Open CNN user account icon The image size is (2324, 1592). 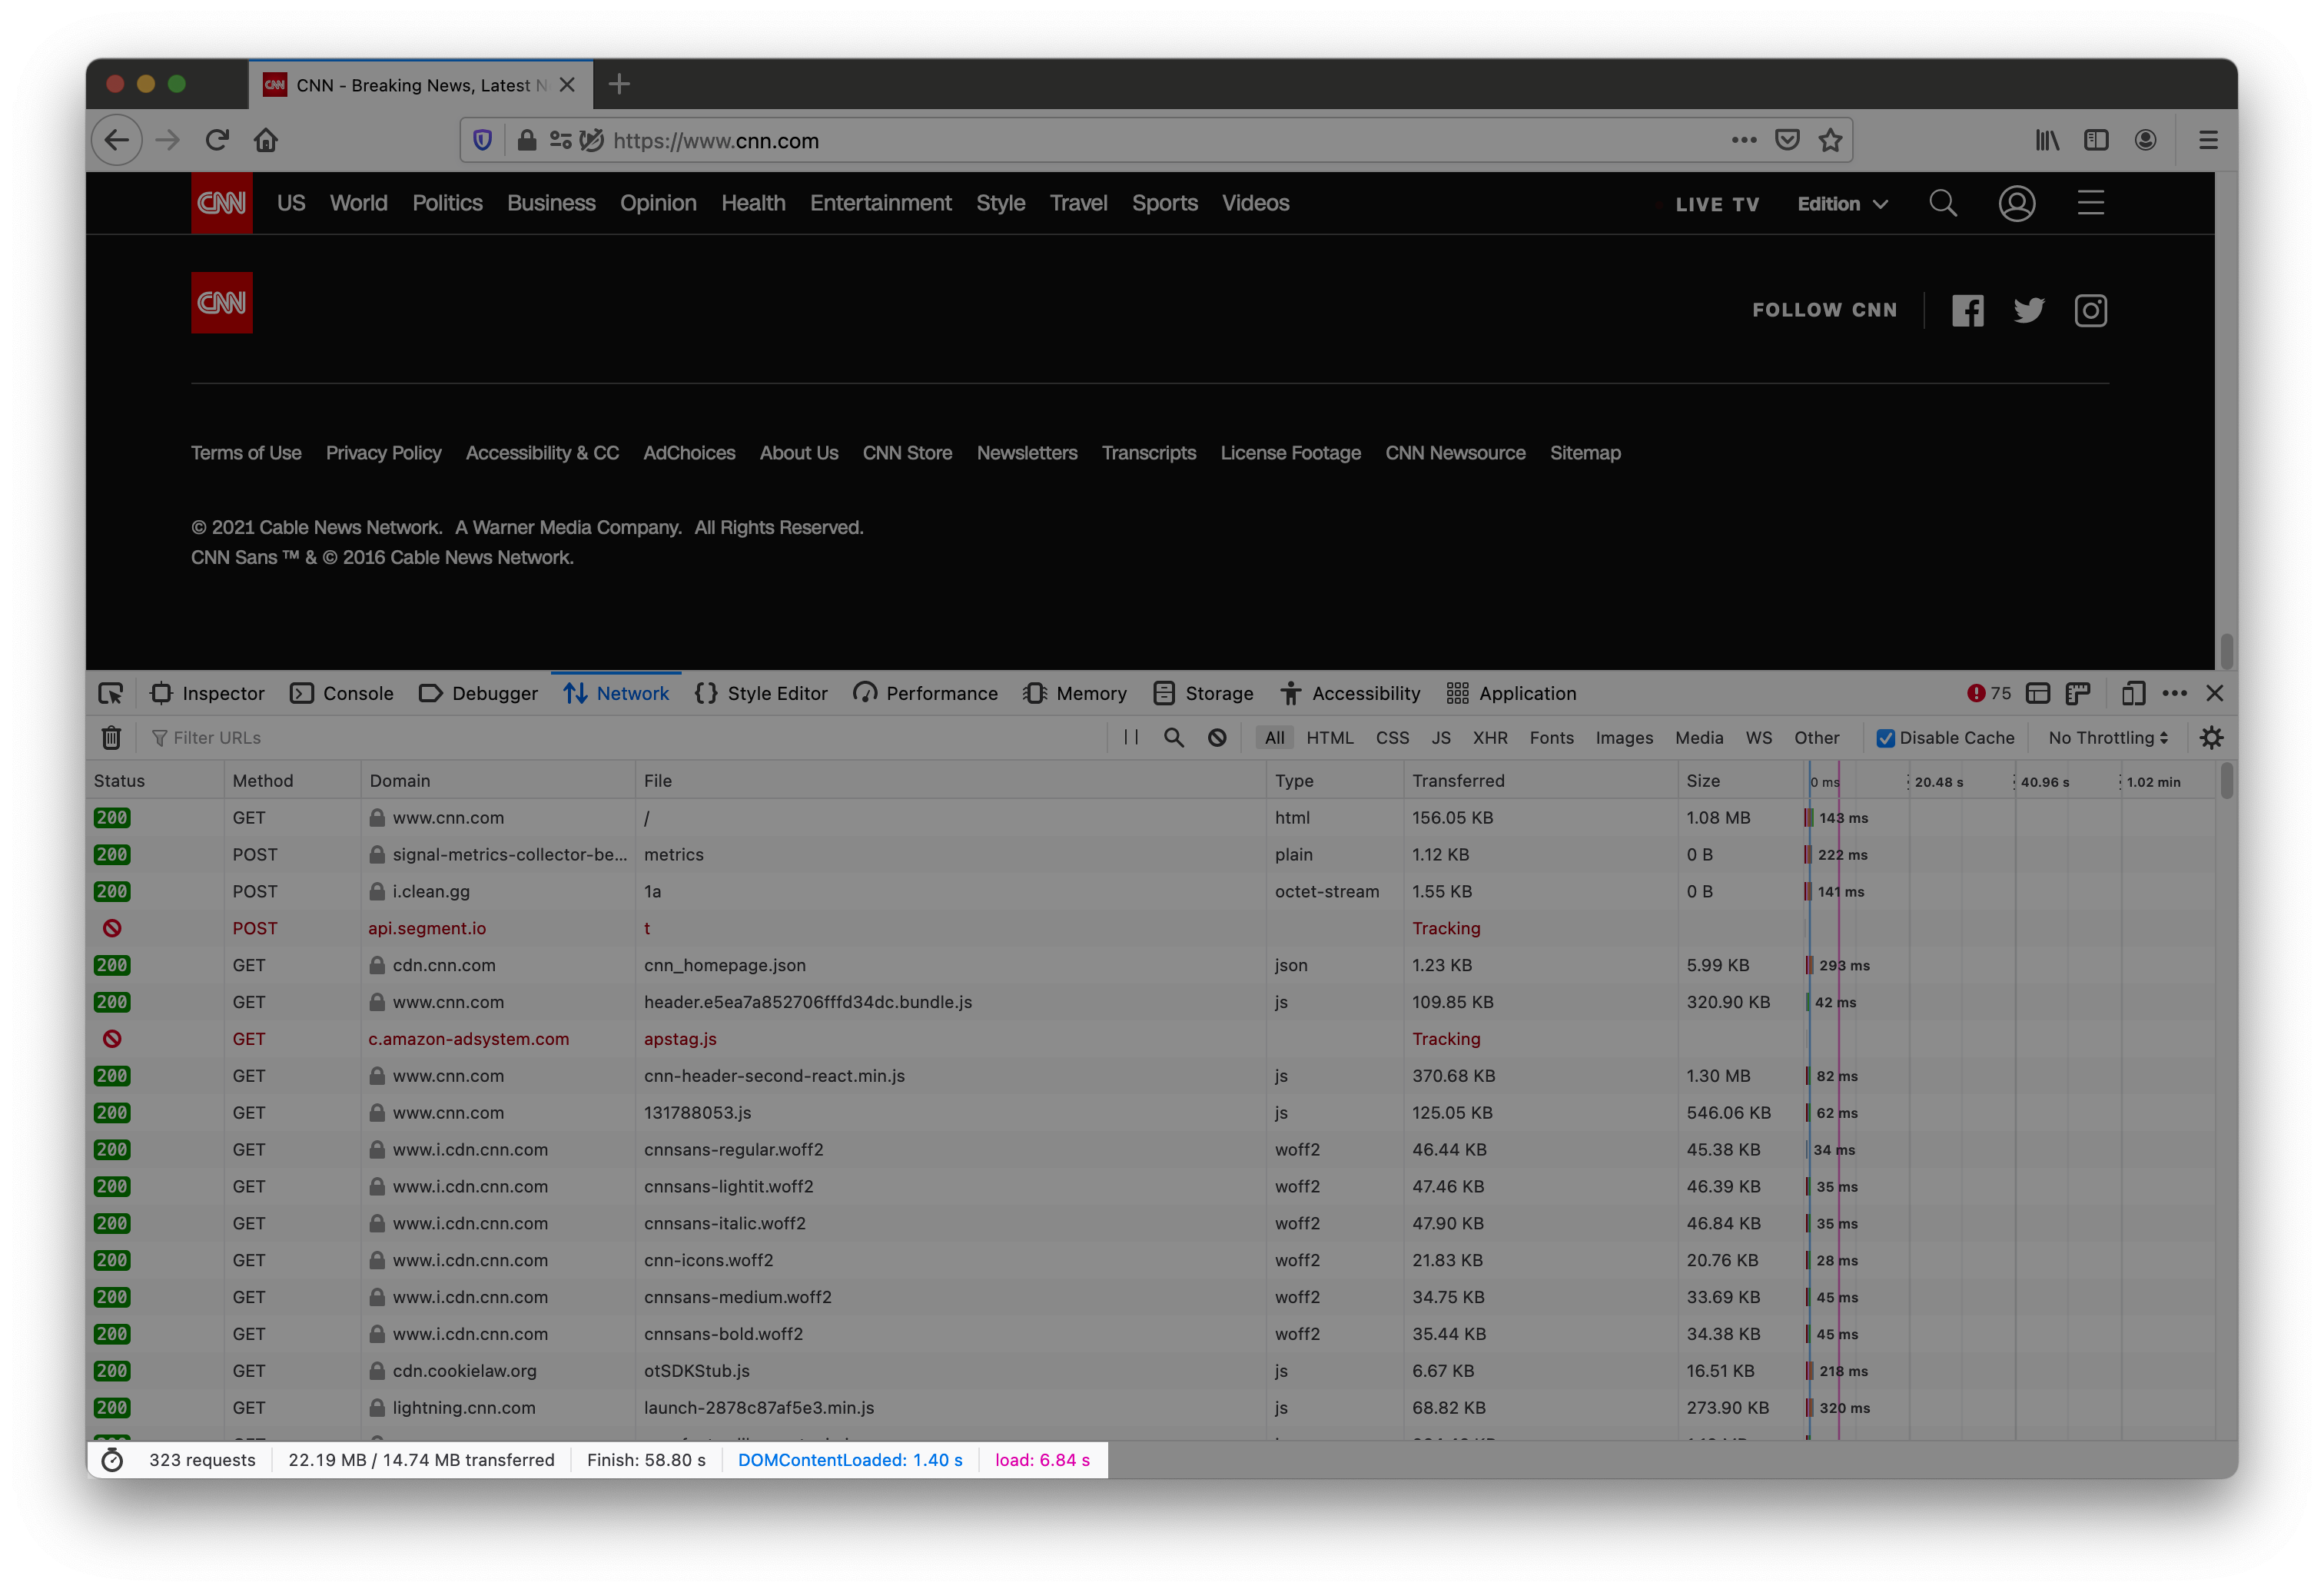[x=2017, y=203]
